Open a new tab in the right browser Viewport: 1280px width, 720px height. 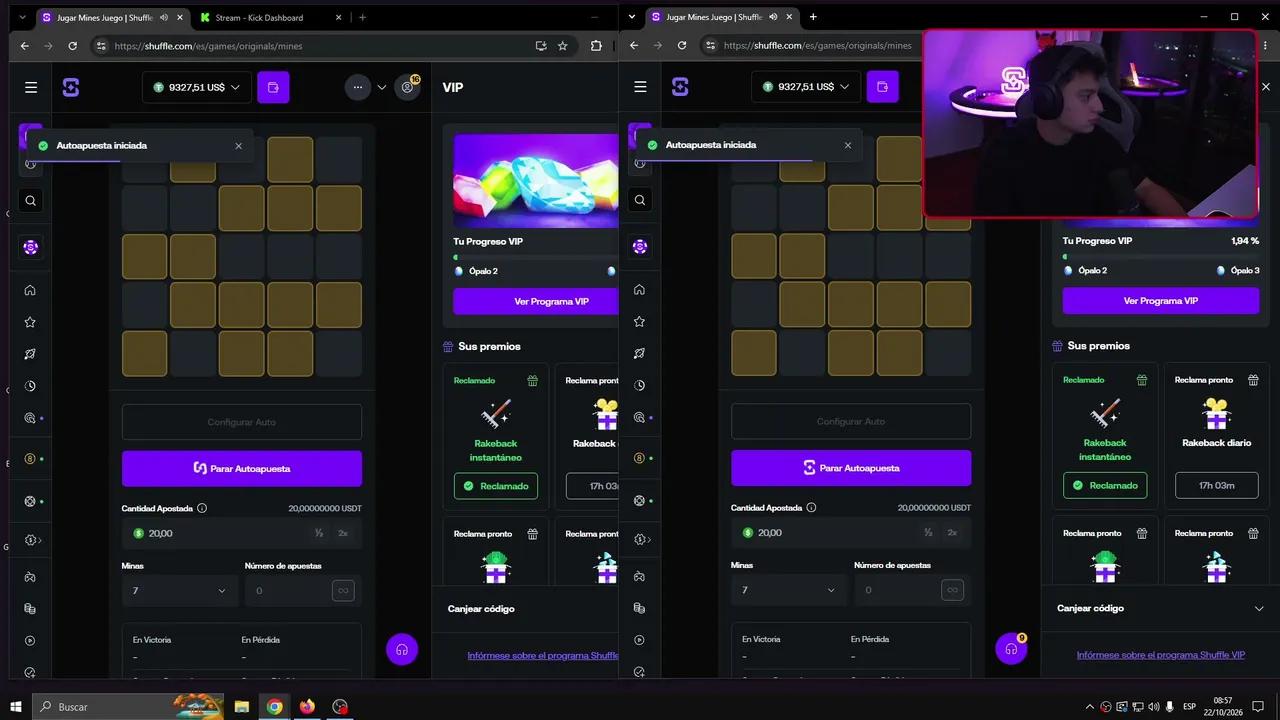click(x=813, y=17)
